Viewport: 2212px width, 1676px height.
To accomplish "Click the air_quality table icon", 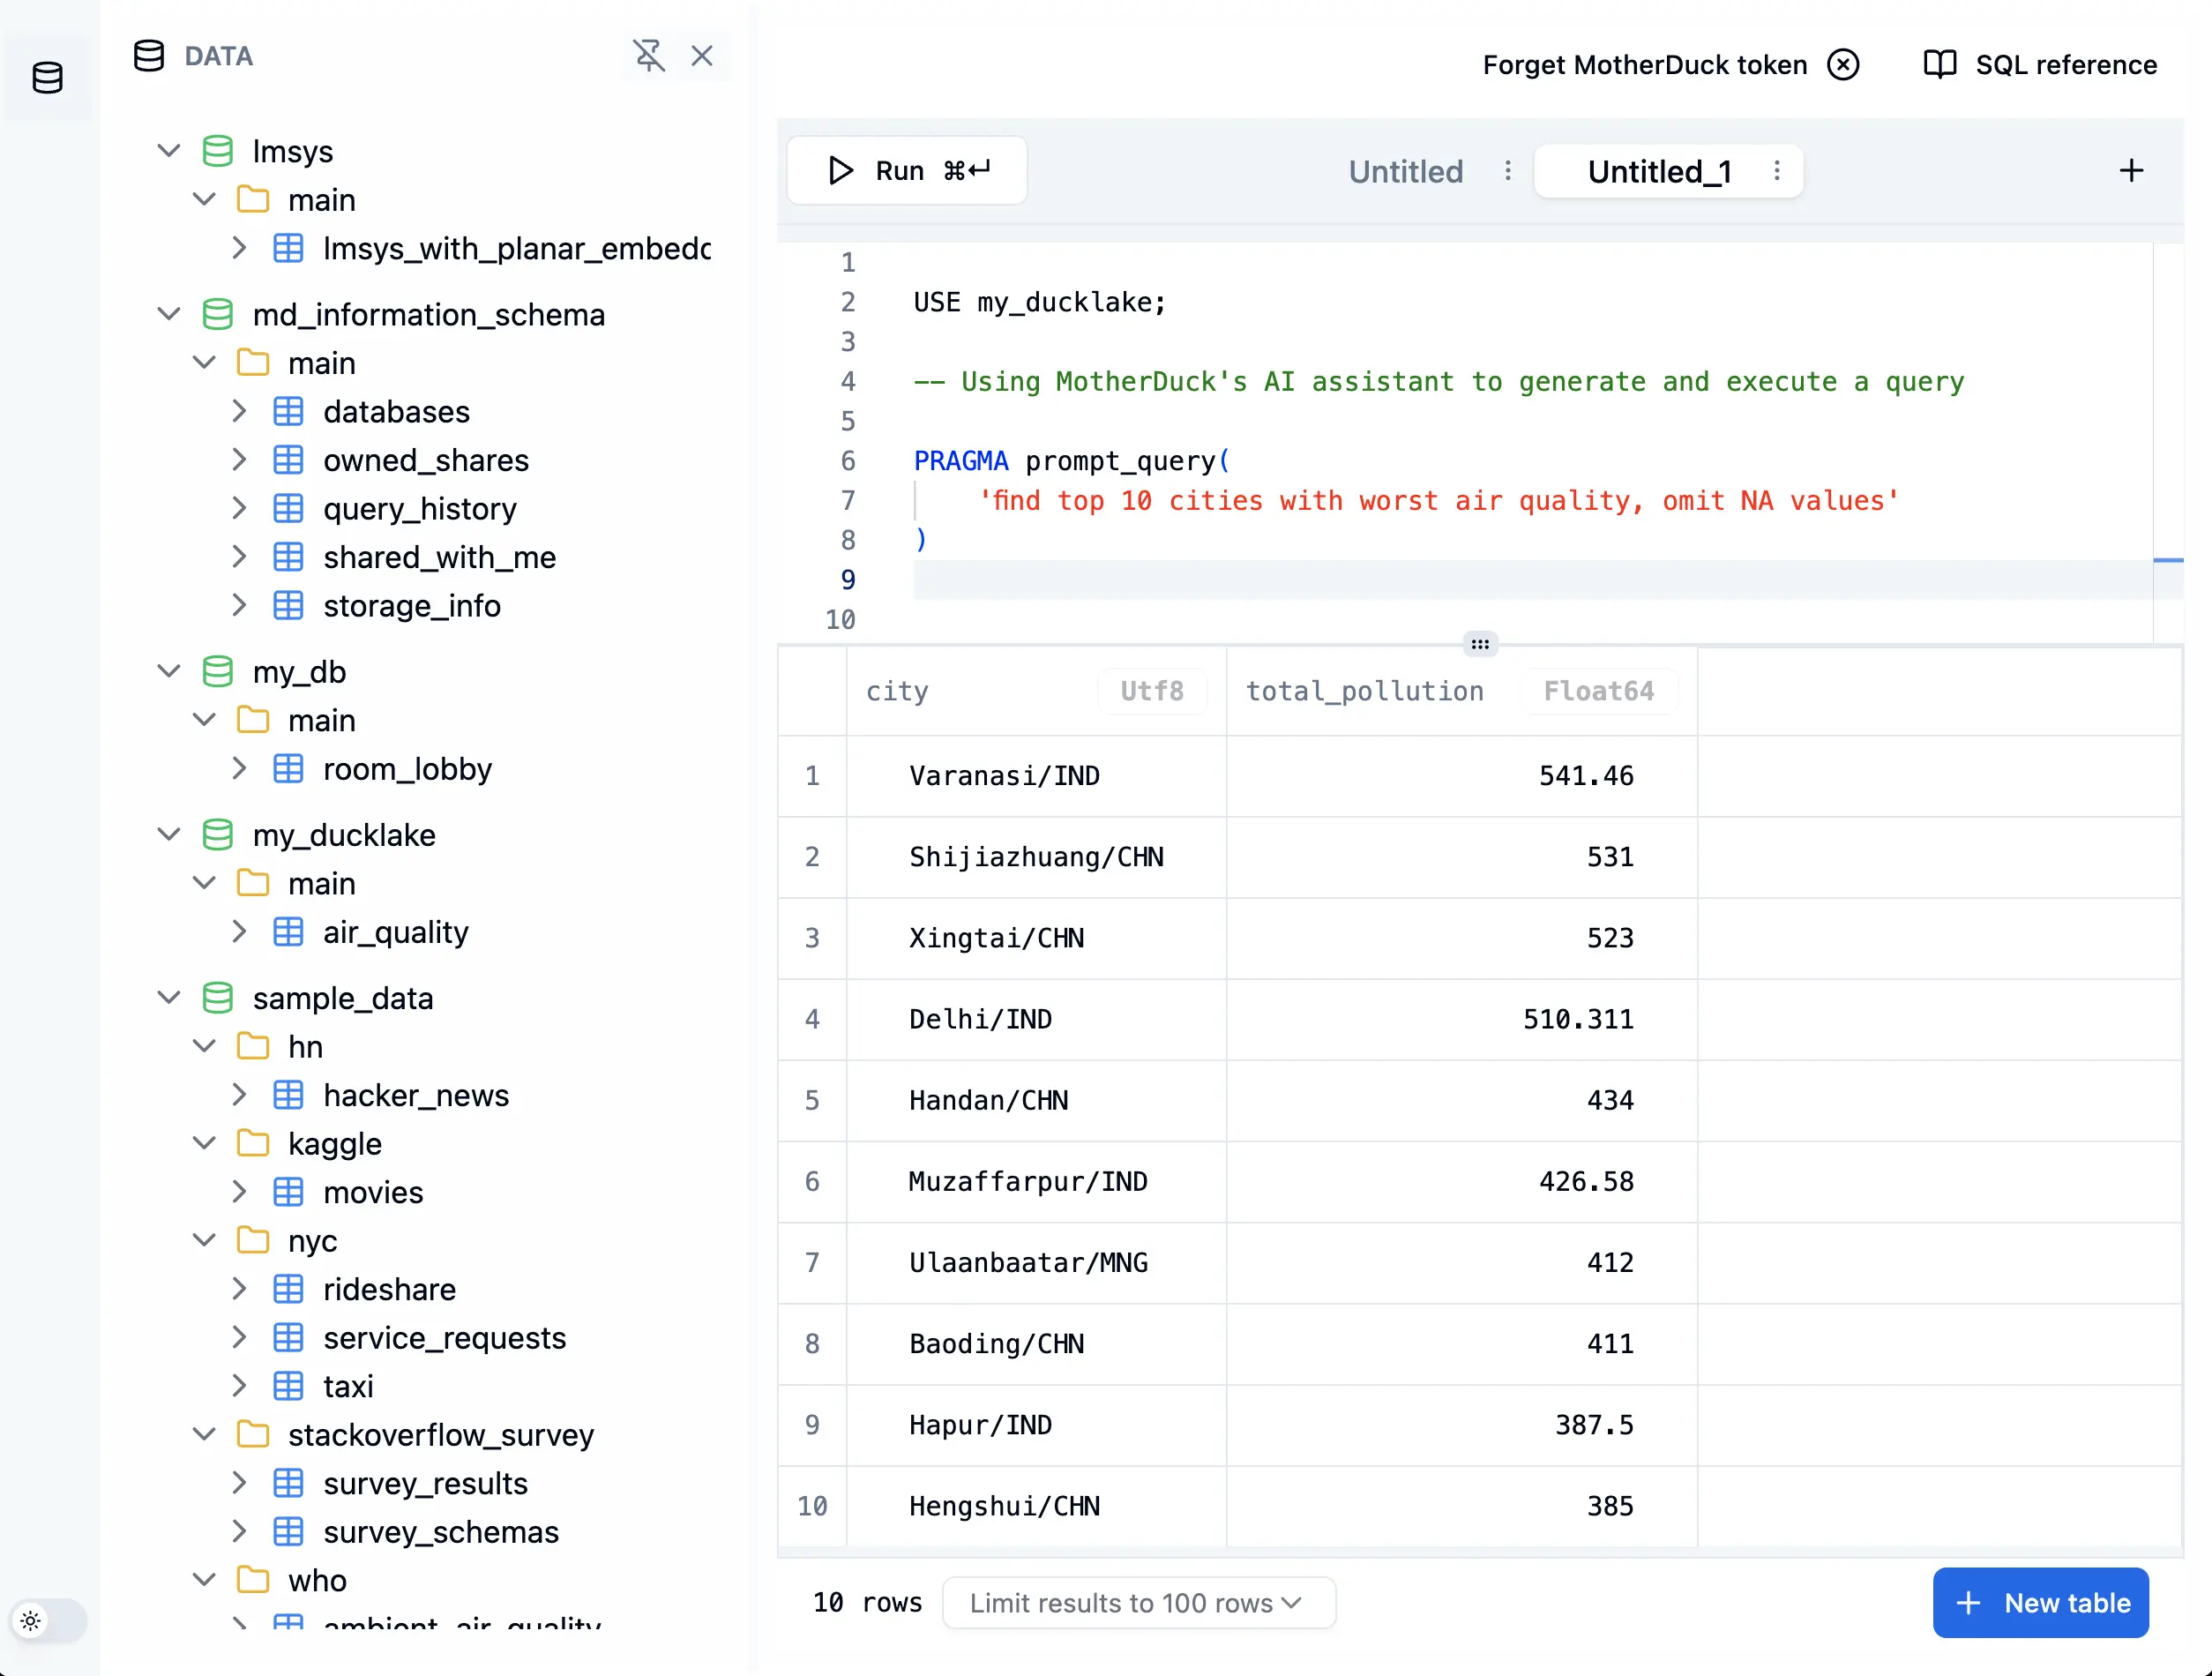I will point(289,931).
